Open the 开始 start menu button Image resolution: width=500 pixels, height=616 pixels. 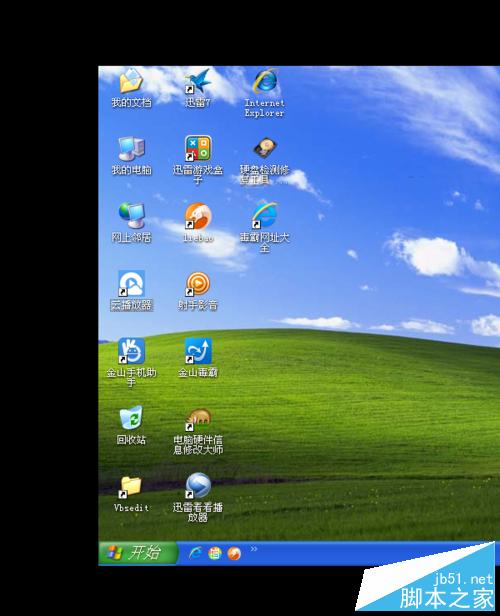138,553
